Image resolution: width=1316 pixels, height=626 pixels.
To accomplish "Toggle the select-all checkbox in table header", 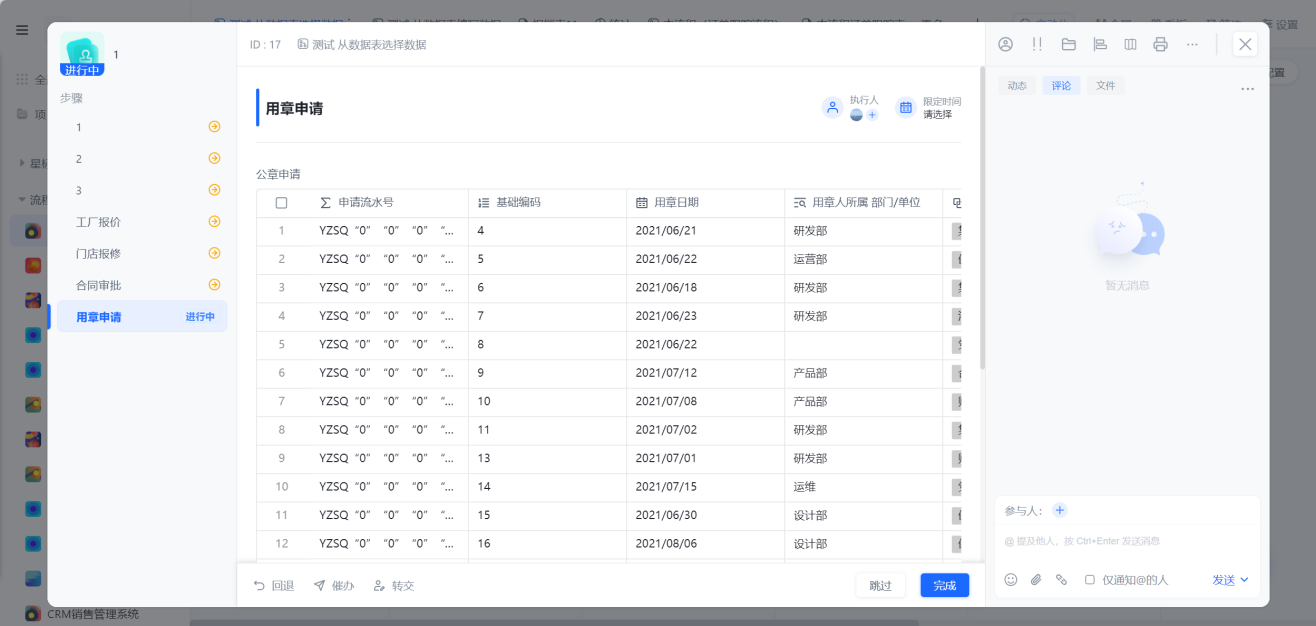I will point(281,203).
